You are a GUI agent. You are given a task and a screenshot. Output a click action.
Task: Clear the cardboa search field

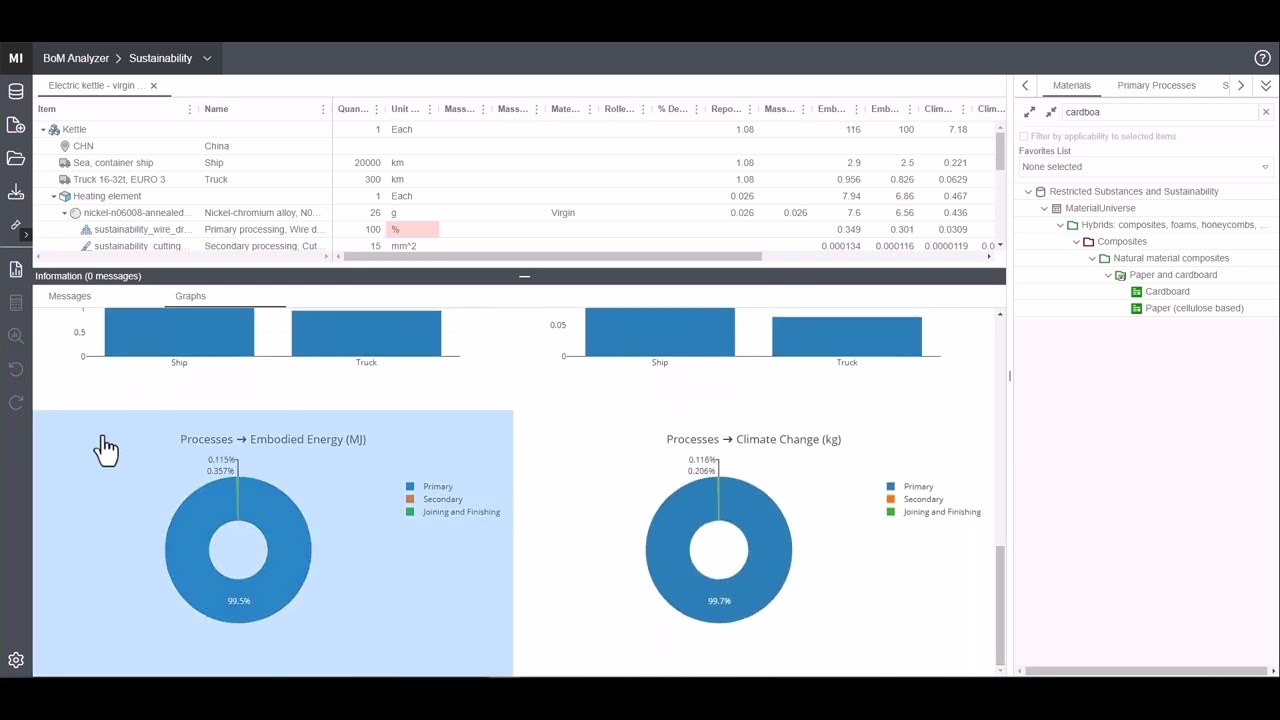pos(1266,112)
